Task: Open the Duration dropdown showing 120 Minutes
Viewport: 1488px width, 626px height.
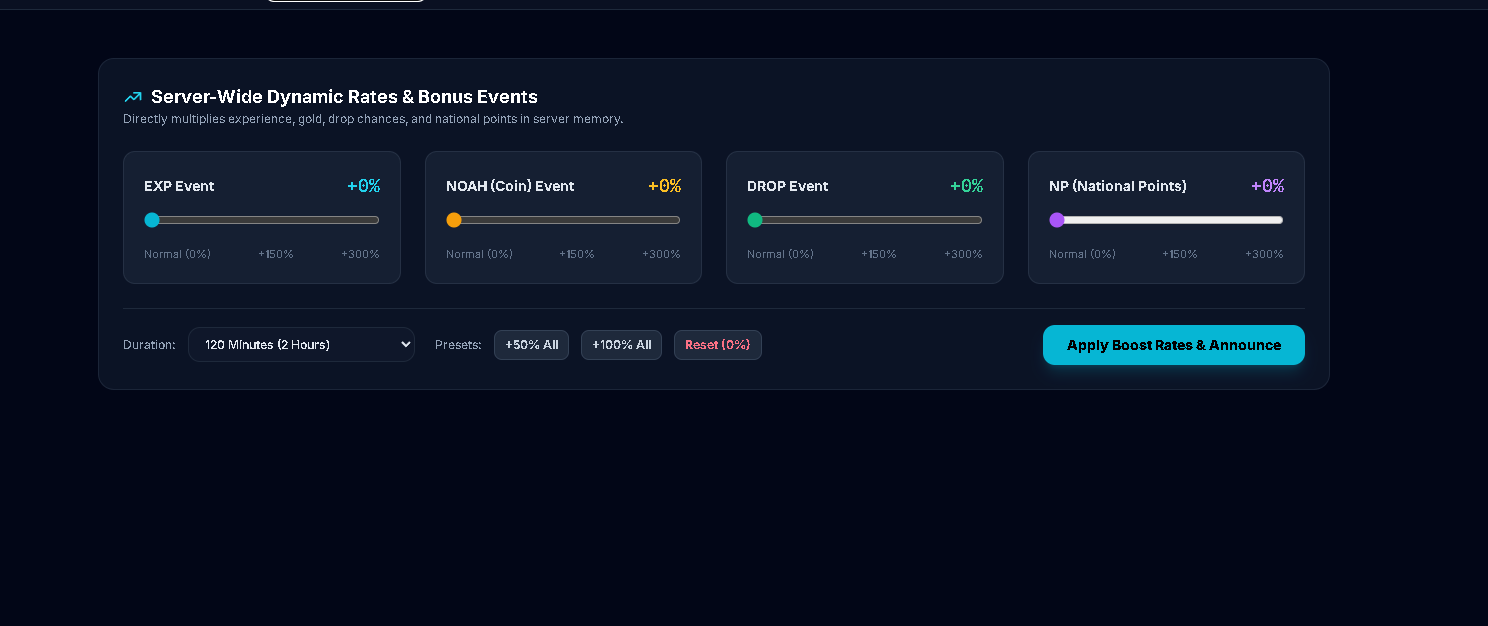Action: 301,344
